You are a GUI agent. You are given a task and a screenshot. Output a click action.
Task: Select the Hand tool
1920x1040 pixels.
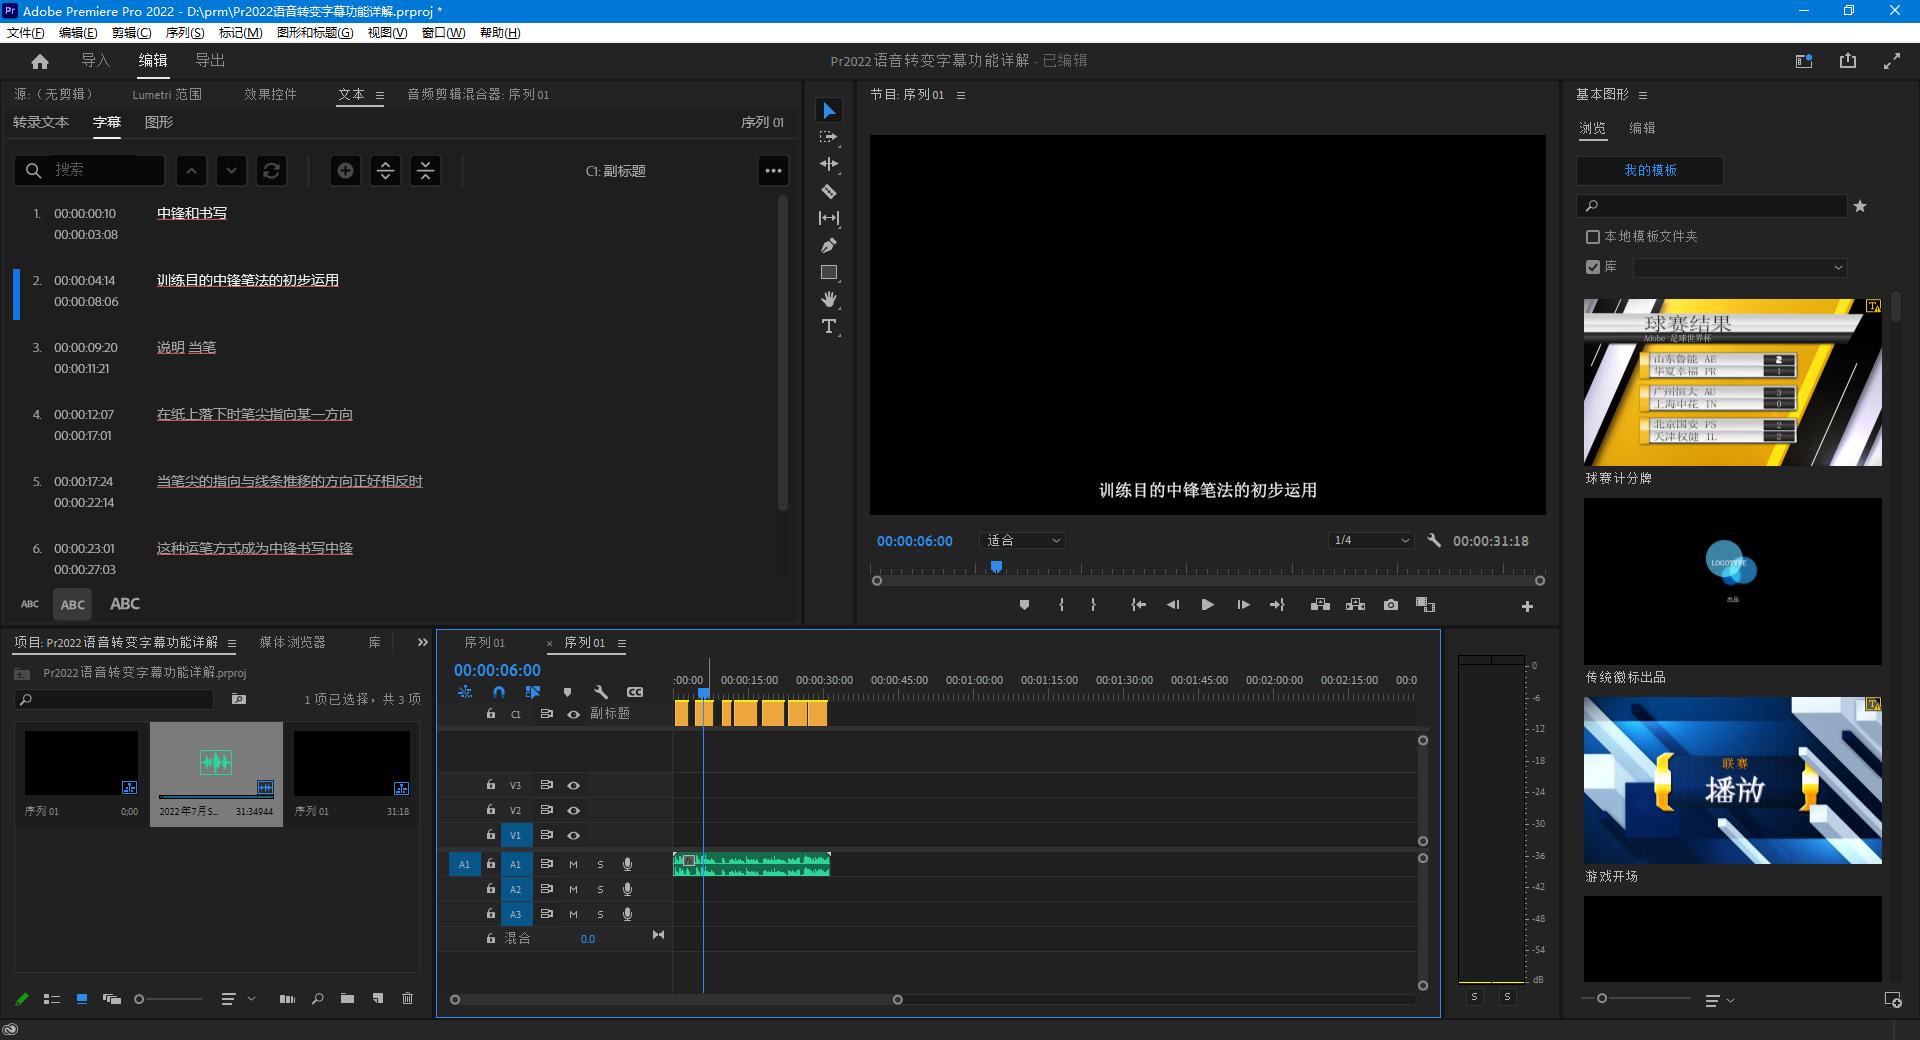[829, 299]
